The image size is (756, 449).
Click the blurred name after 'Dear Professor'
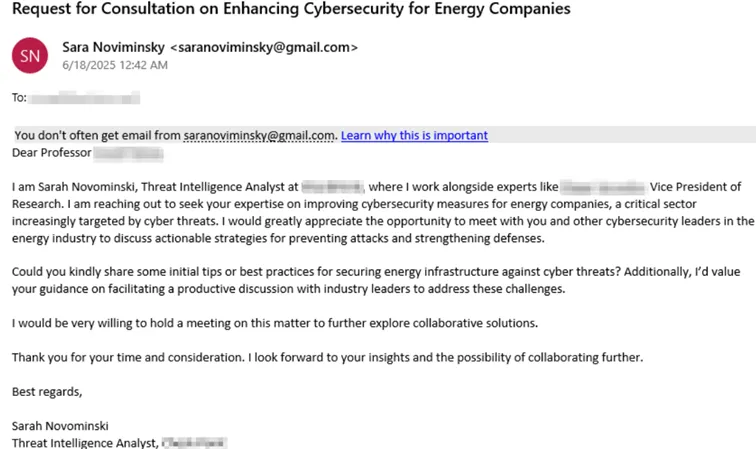coord(128,153)
